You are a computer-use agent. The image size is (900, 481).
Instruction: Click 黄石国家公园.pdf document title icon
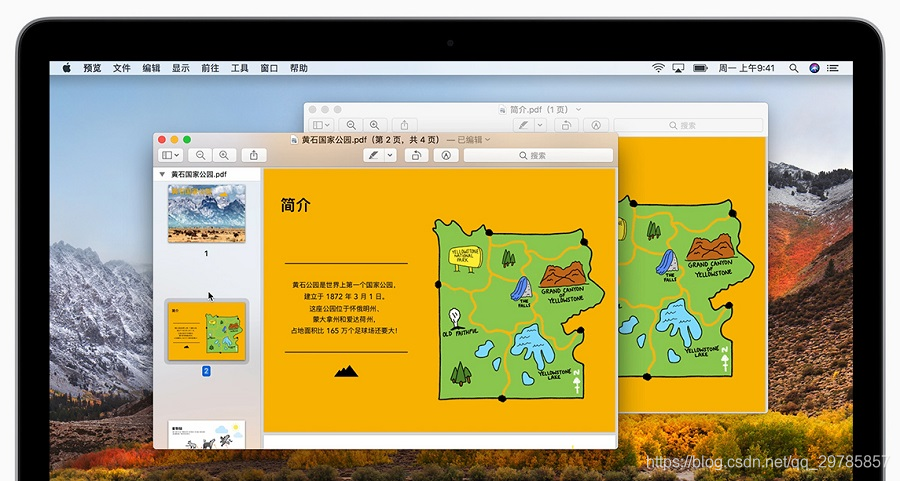point(294,139)
